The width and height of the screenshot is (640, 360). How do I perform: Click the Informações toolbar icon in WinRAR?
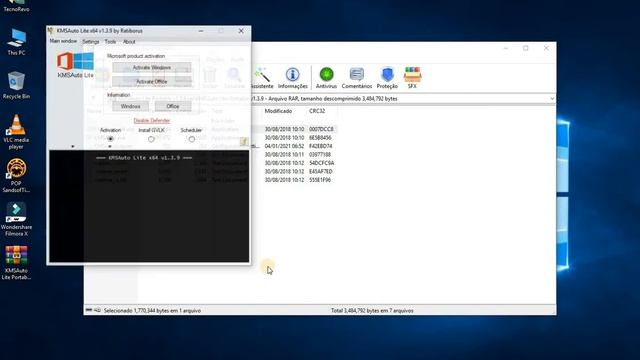point(292,78)
